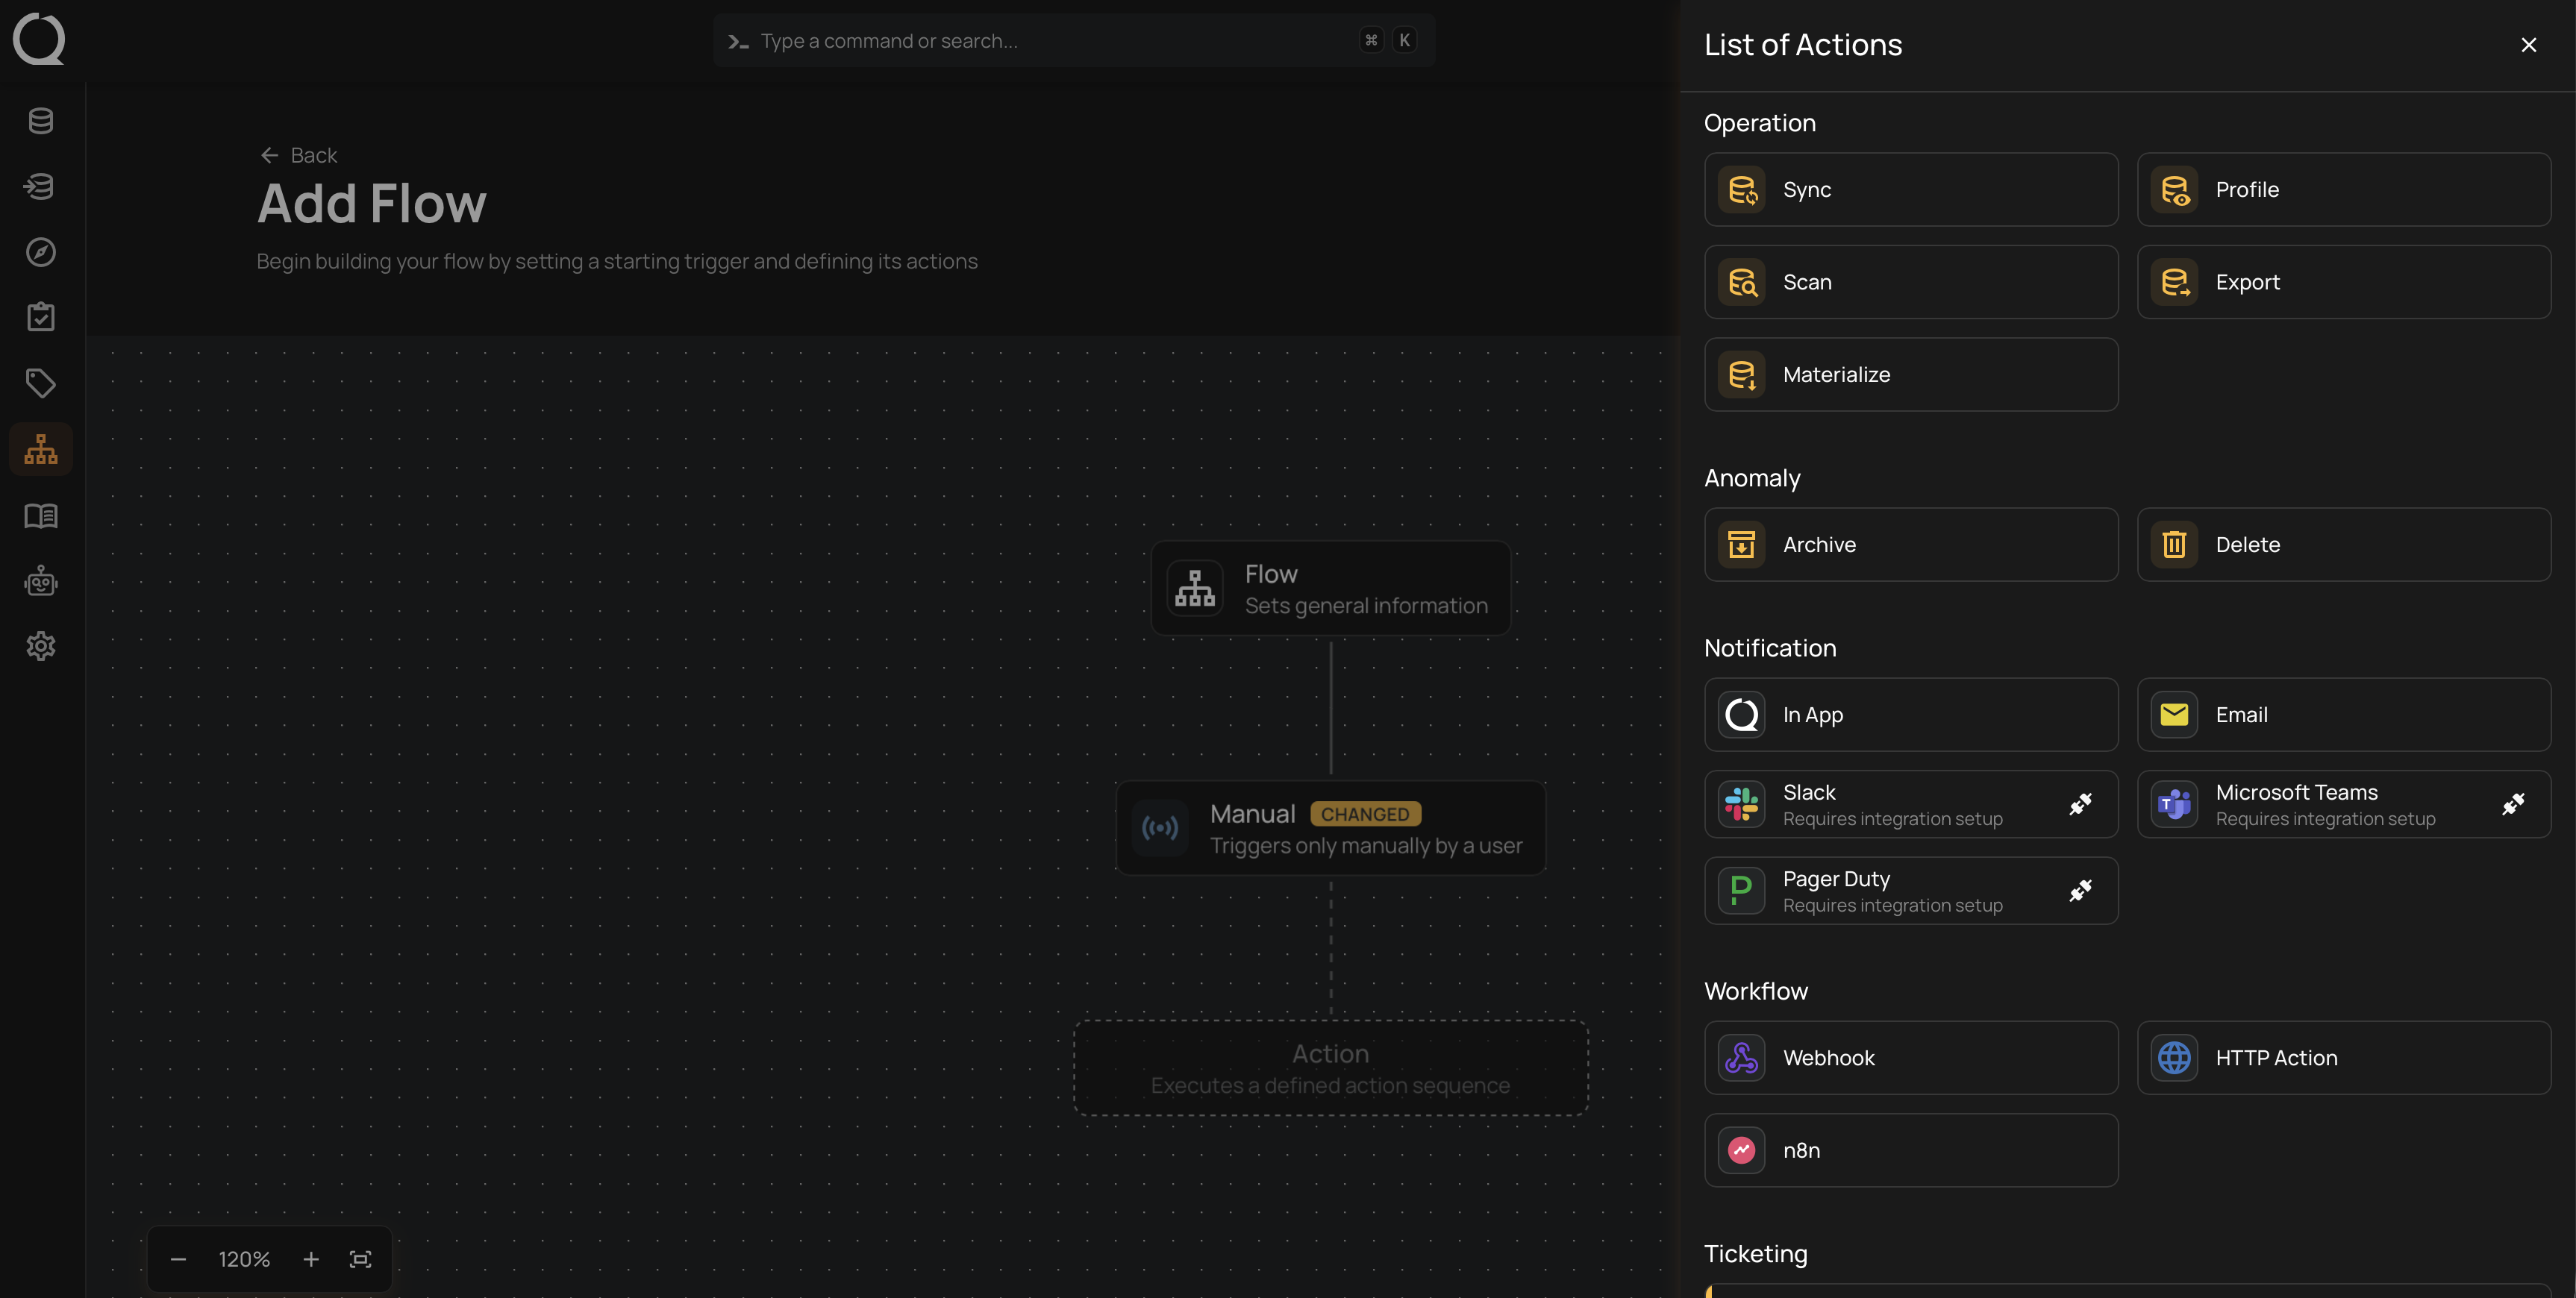Click the CHANGED badge on Manual node

coord(1365,814)
